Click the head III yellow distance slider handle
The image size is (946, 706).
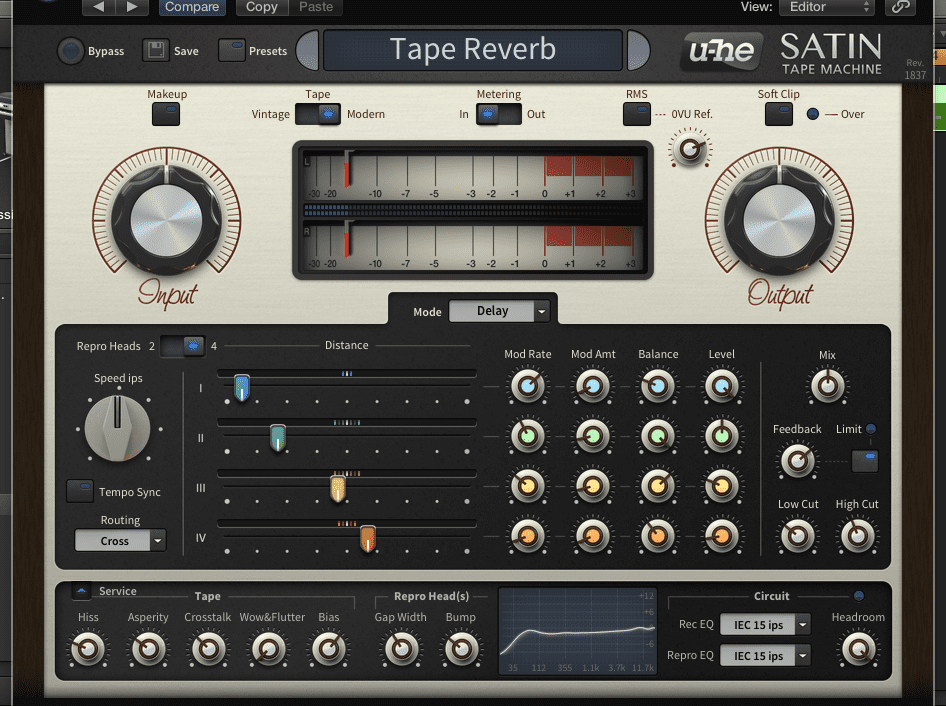pyautogui.click(x=338, y=488)
